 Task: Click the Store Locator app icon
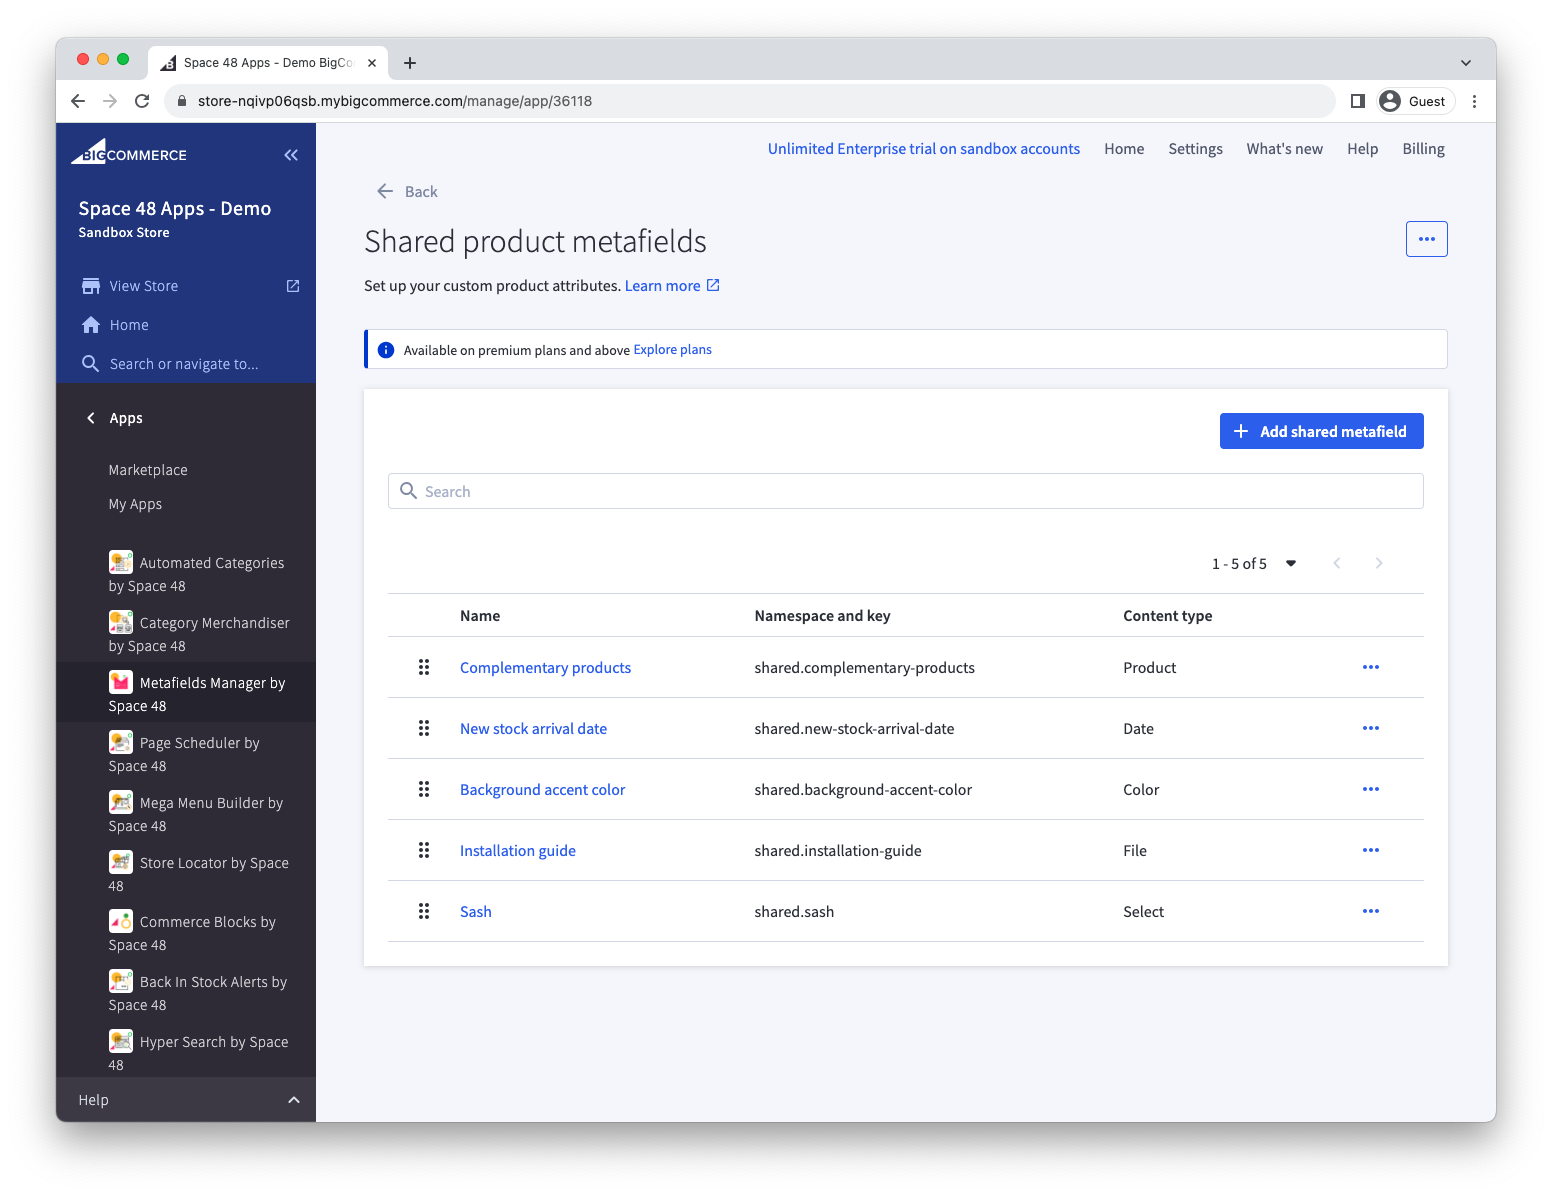pyautogui.click(x=121, y=862)
